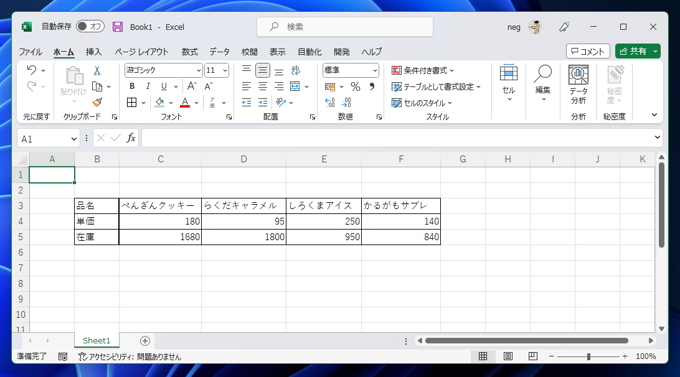Screen dimensions: 680x377
Task: Center text horizontally
Action: click(x=262, y=86)
